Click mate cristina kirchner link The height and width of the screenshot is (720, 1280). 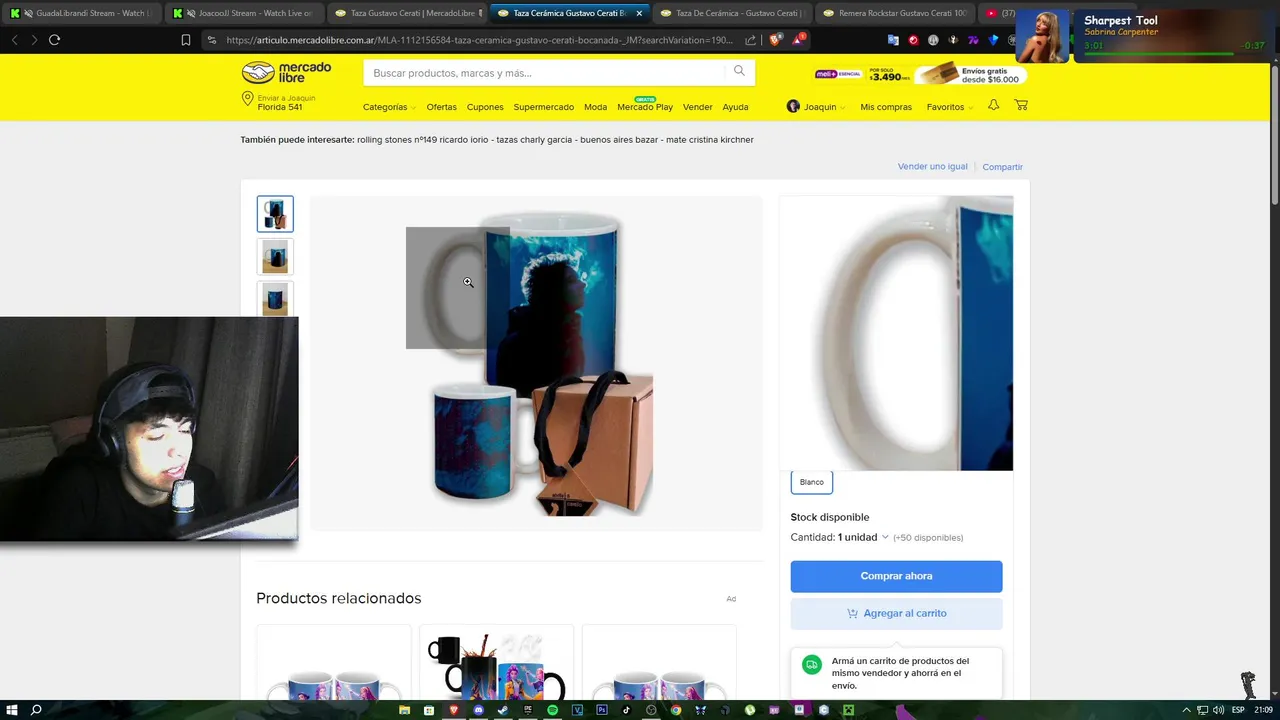point(710,140)
